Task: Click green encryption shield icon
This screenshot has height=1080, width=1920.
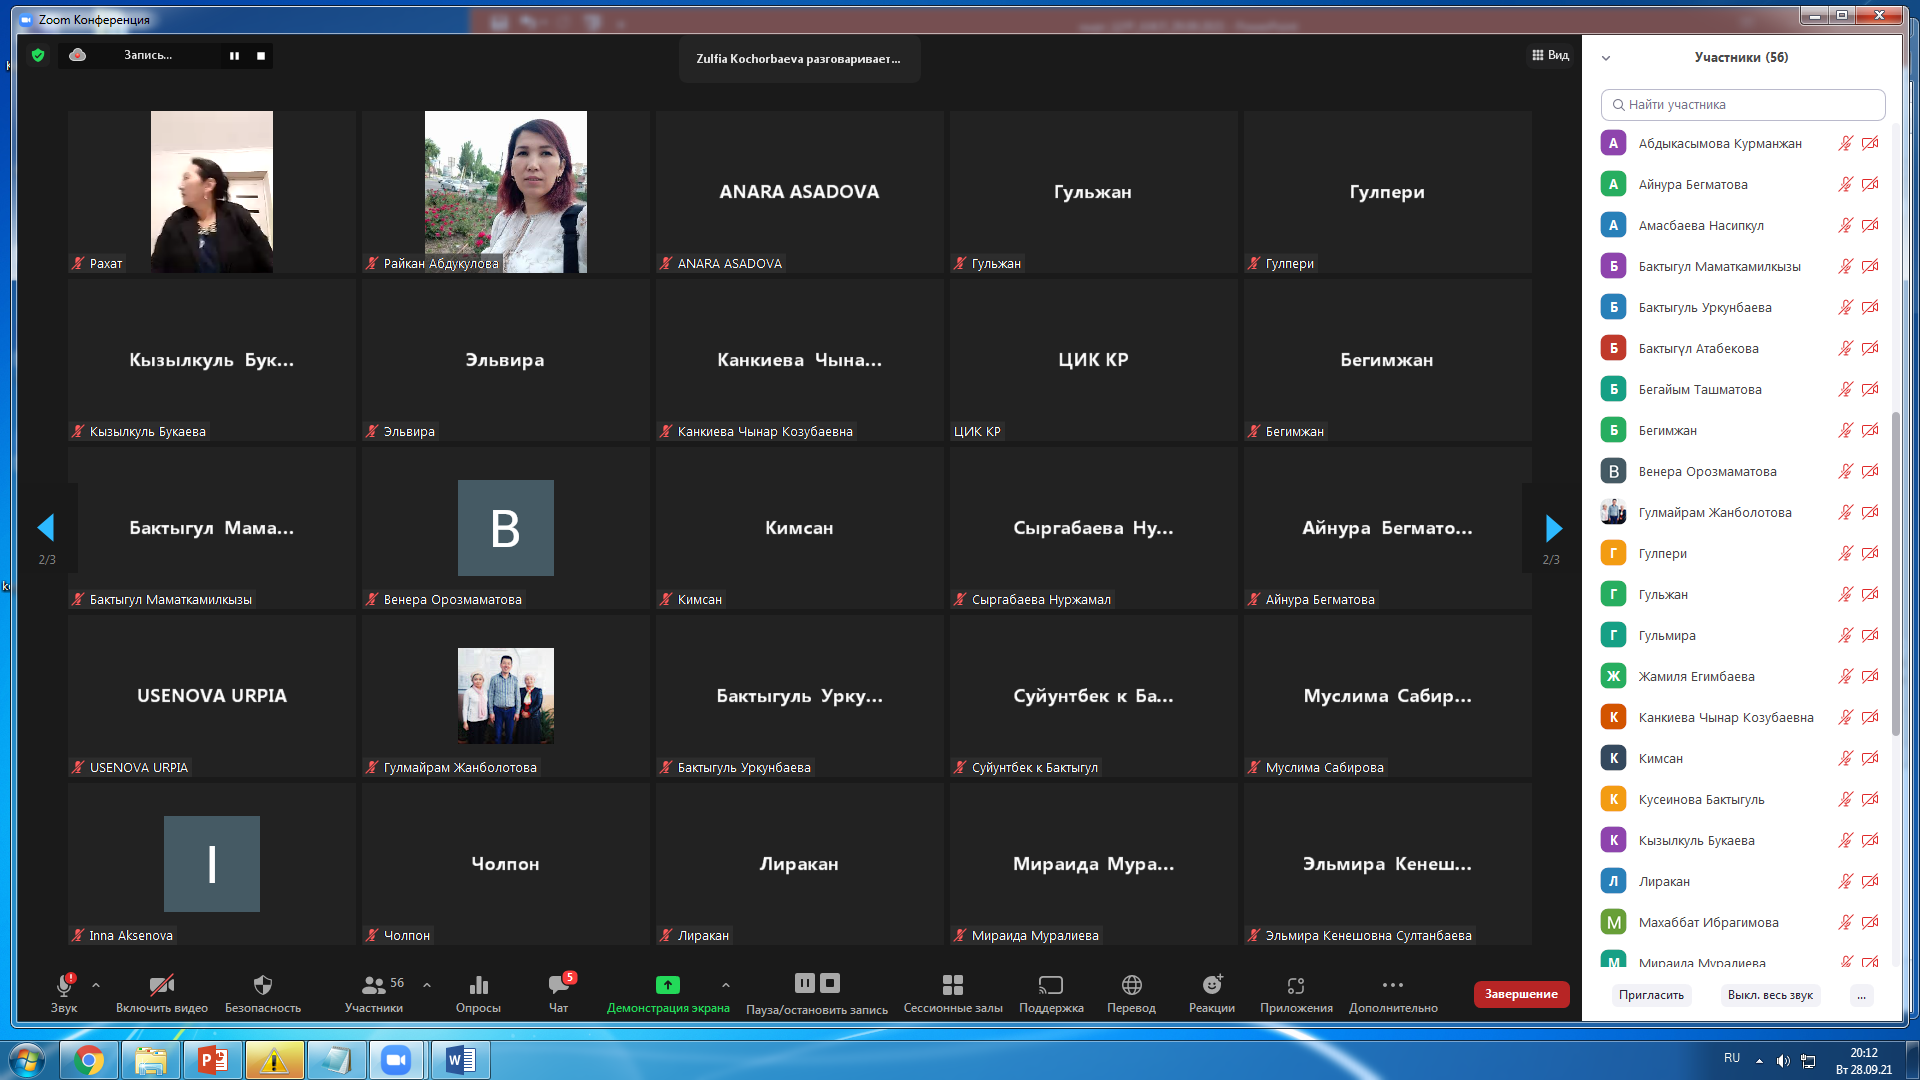Action: (38, 56)
